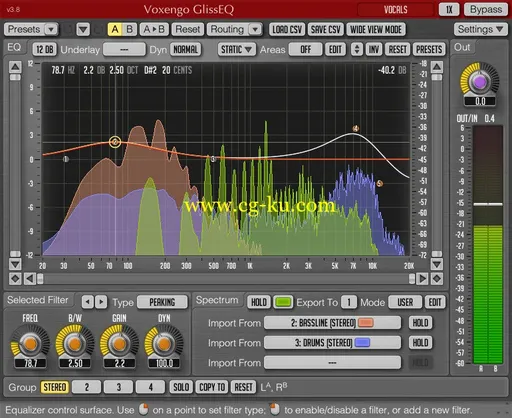Click the VOCALS instance name field

395,9
